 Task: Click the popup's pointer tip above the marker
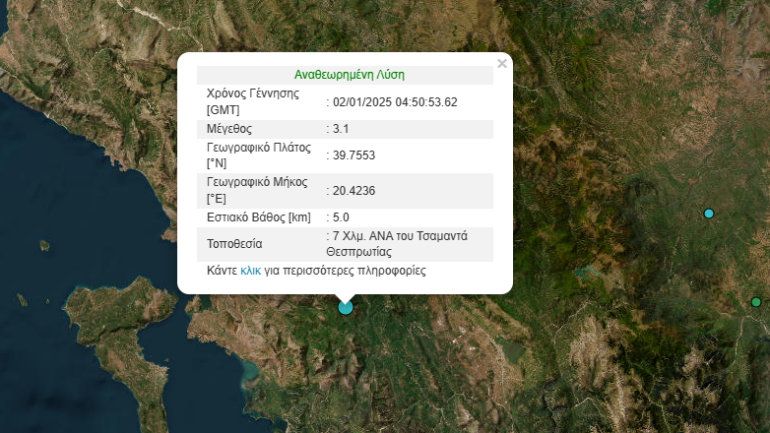pos(346,298)
